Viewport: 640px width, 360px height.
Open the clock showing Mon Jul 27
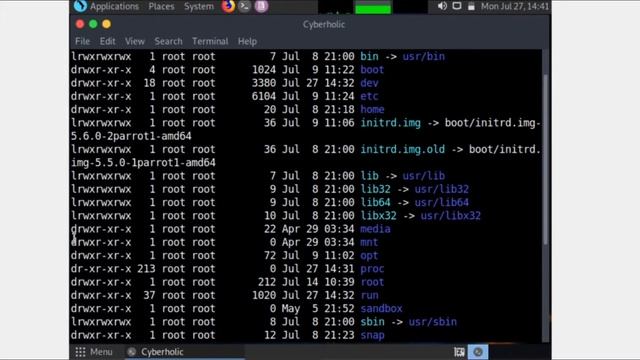click(515, 6)
